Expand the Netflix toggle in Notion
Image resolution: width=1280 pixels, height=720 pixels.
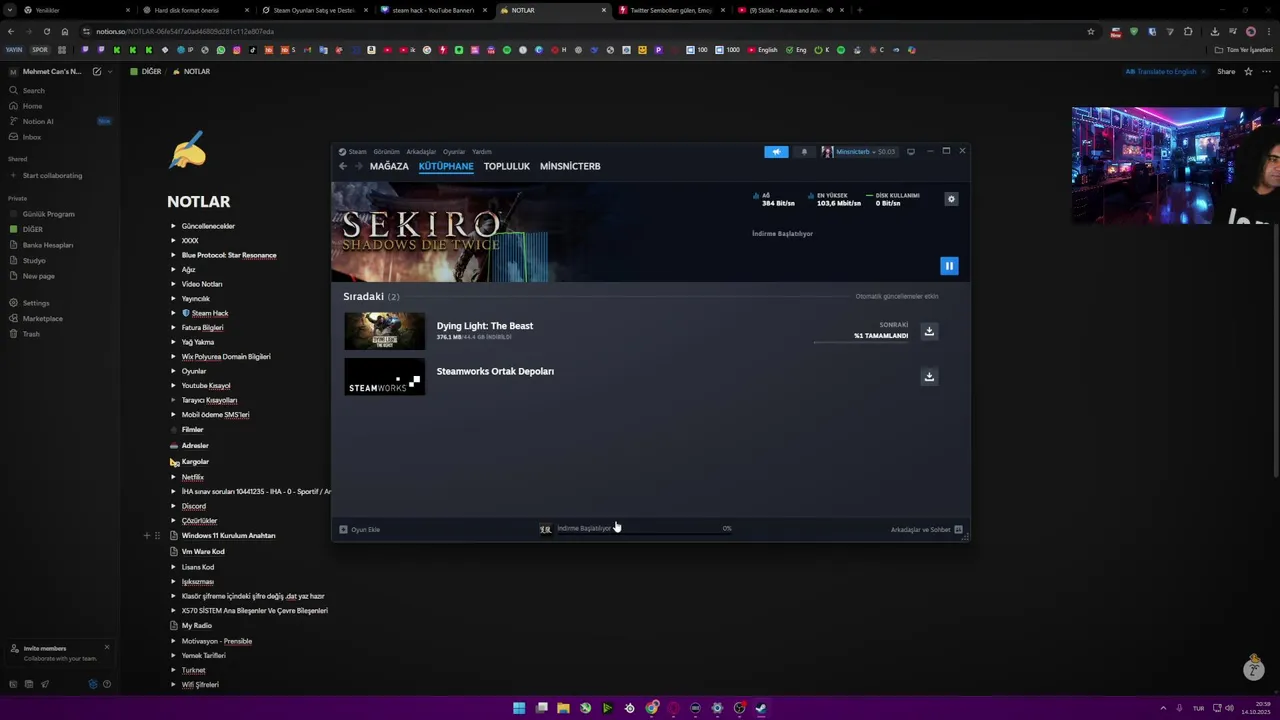click(x=173, y=477)
